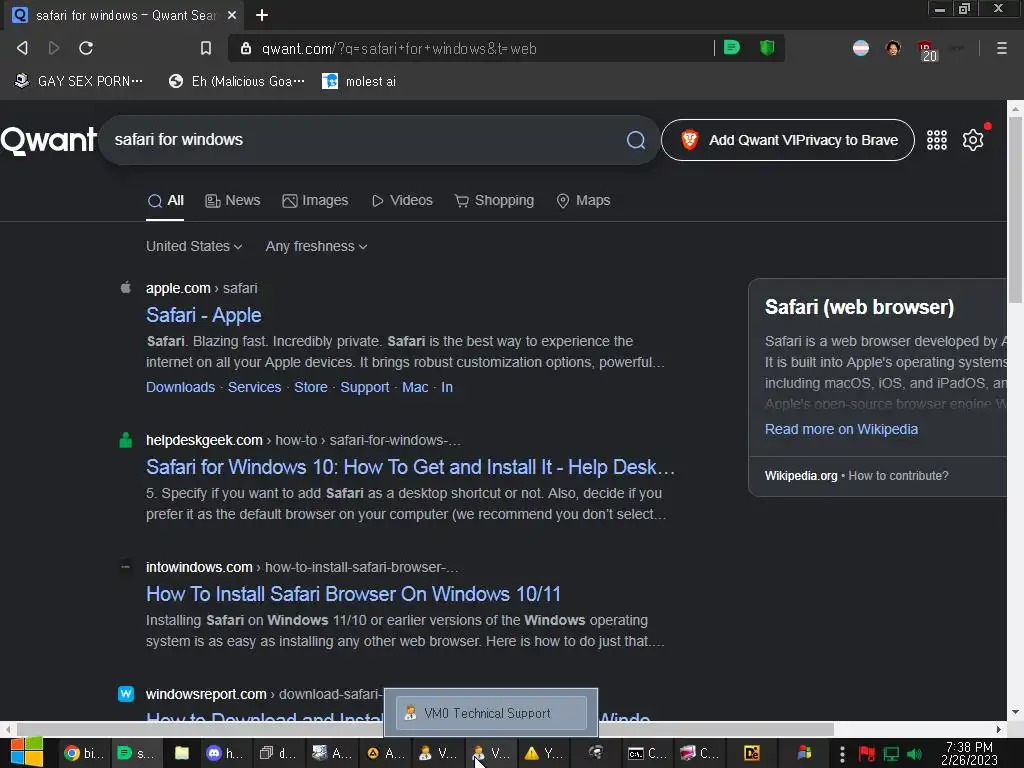The height and width of the screenshot is (768, 1024).
Task: Click the green shield icon in address bar
Action: tap(767, 47)
